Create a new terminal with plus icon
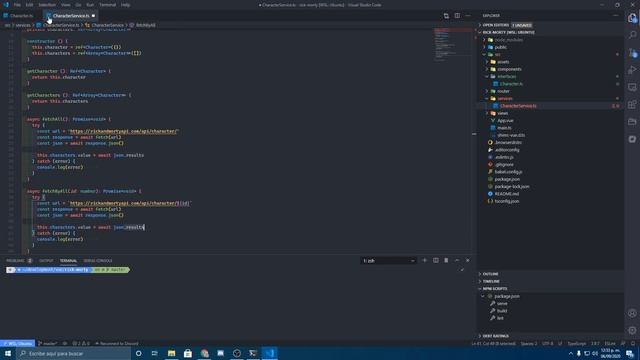The height and width of the screenshot is (360, 640). [424, 260]
